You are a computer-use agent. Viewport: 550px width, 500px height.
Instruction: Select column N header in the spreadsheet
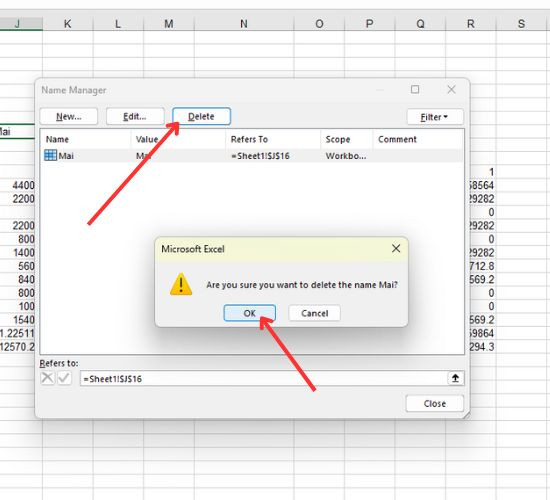[244, 24]
